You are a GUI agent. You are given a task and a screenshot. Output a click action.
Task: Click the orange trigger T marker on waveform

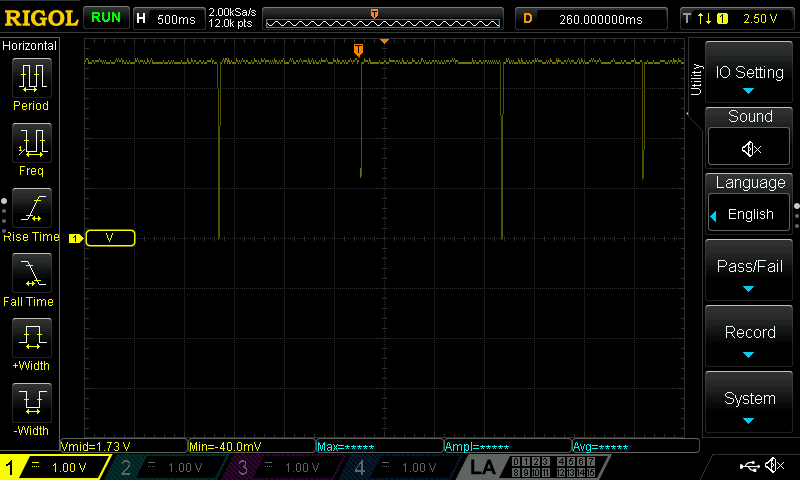click(x=358, y=49)
